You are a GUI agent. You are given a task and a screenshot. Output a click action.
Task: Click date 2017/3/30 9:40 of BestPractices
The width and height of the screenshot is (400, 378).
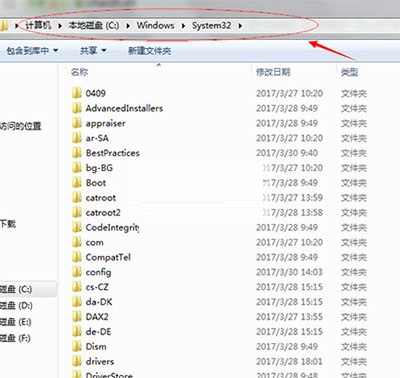tap(287, 153)
